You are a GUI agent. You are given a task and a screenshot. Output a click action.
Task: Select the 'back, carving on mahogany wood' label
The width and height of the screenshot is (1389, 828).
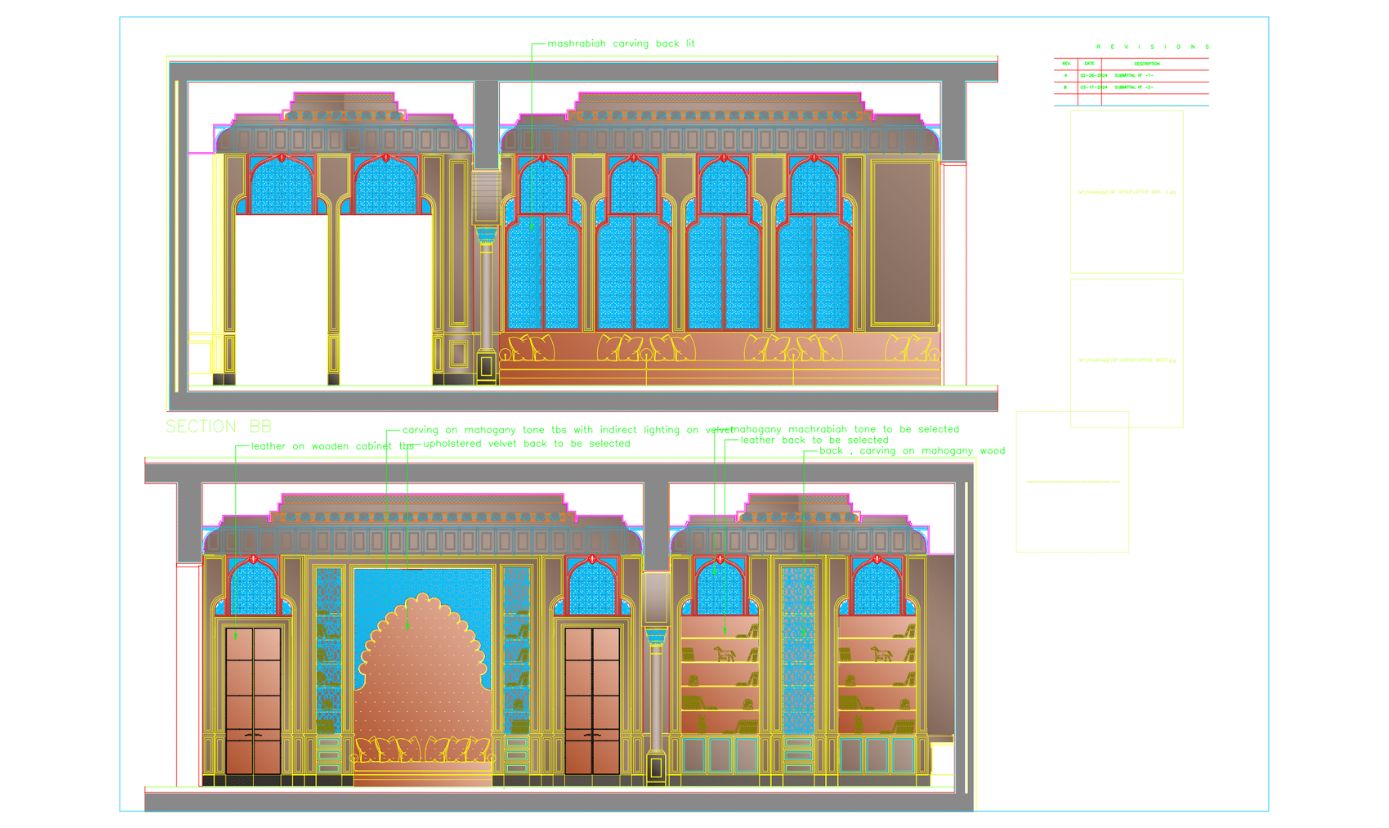(x=912, y=451)
